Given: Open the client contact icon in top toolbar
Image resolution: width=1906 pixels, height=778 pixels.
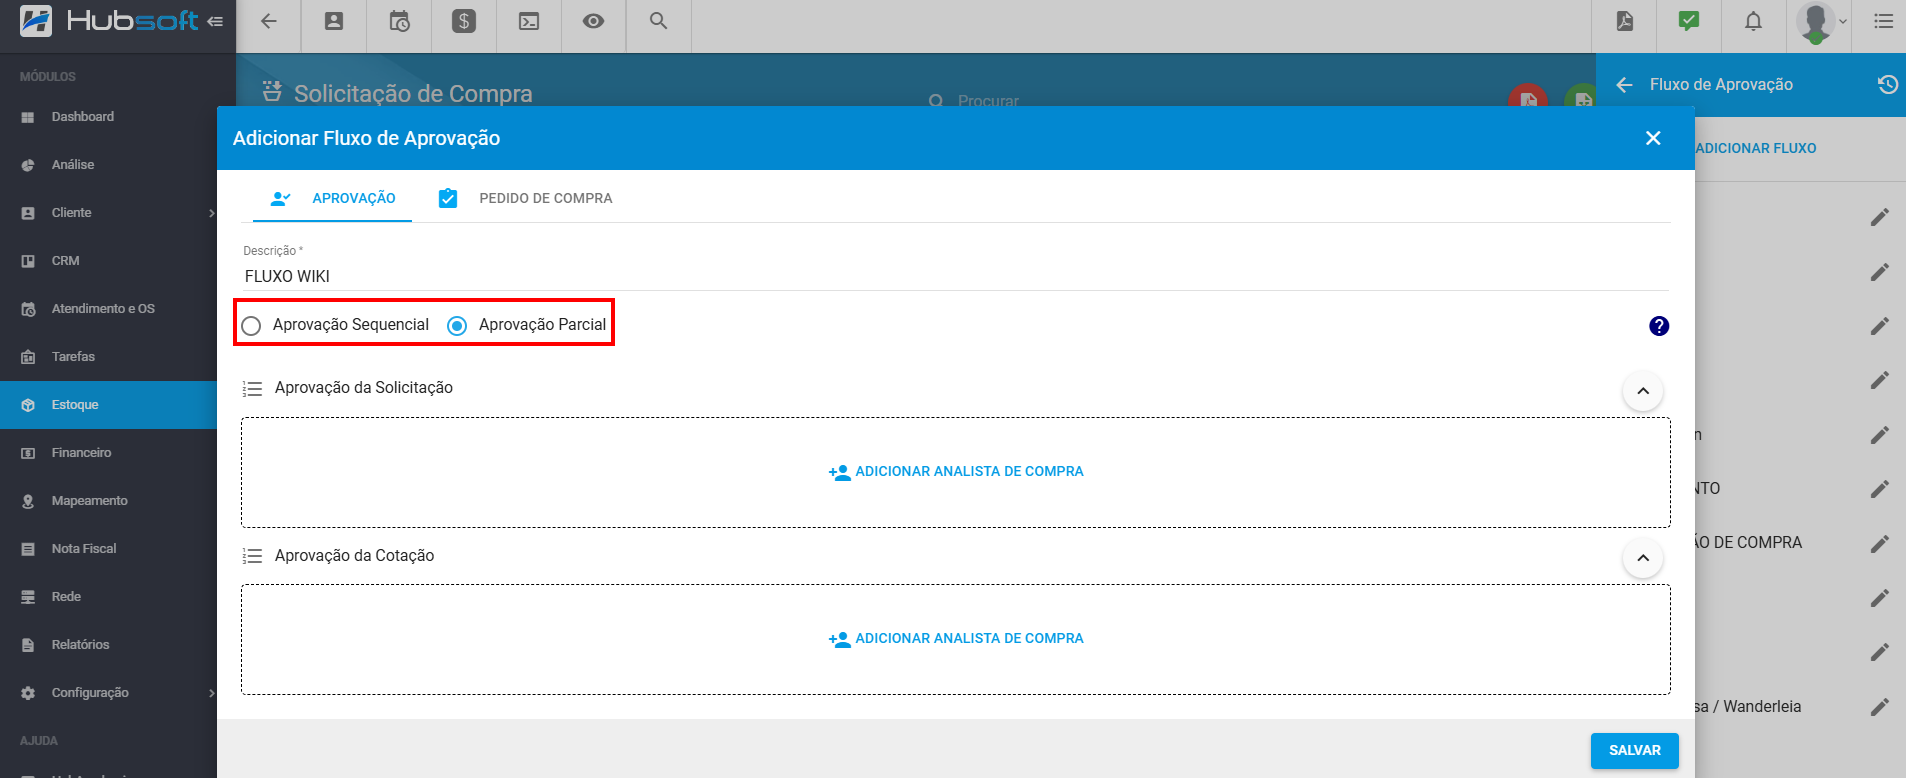Looking at the screenshot, I should click(334, 21).
